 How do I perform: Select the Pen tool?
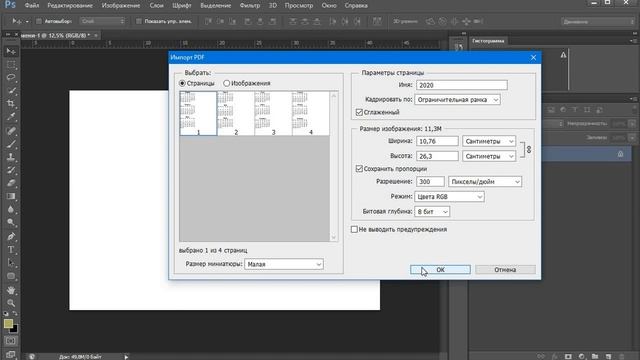coord(11,236)
